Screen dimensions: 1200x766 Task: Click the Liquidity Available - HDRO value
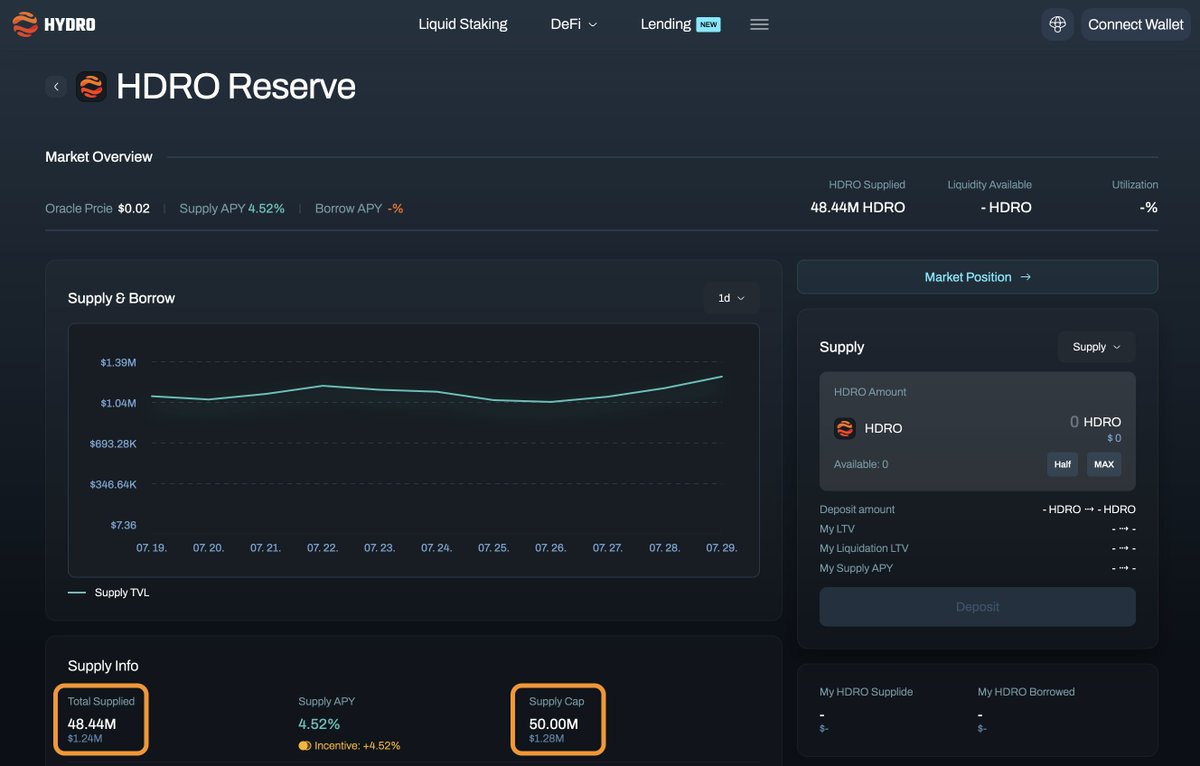[1006, 208]
